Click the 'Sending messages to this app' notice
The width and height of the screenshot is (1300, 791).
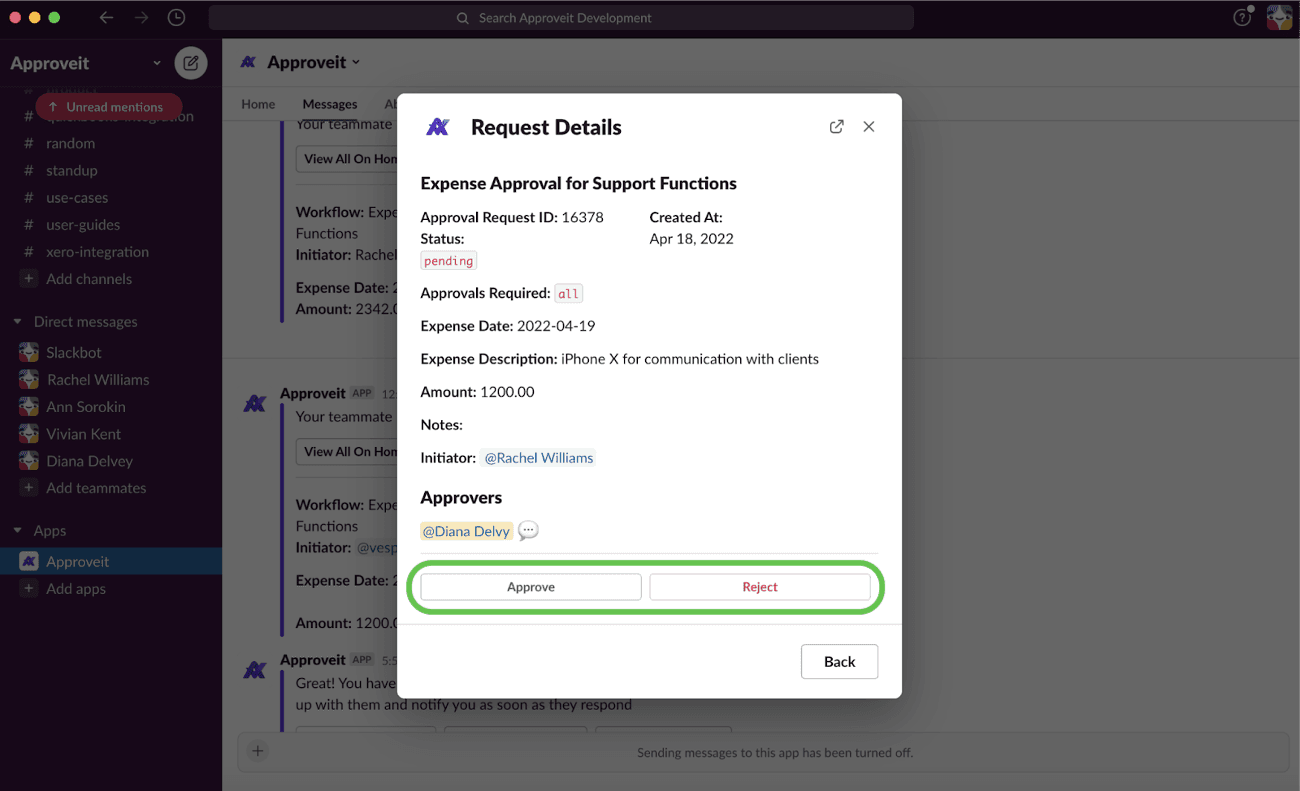tap(775, 752)
